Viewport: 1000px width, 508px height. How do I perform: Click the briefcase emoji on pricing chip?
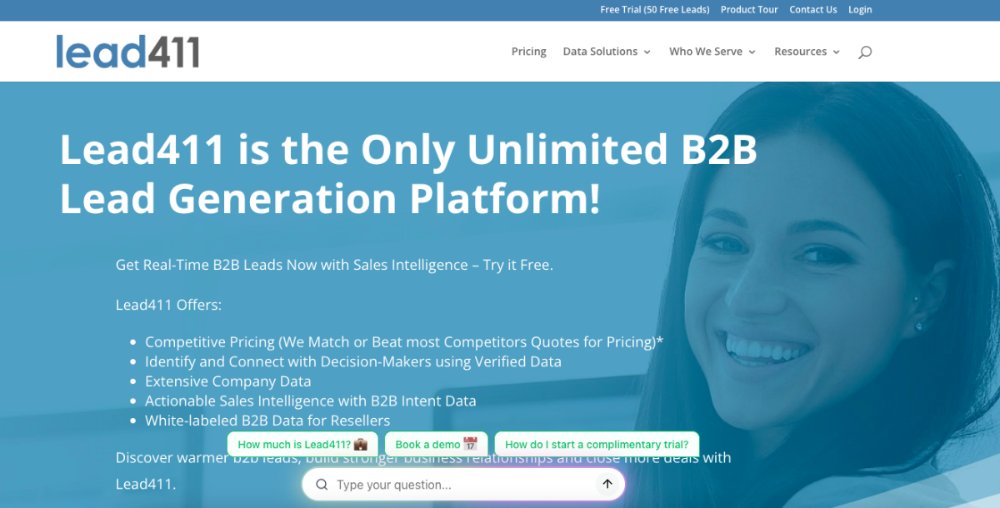360,444
